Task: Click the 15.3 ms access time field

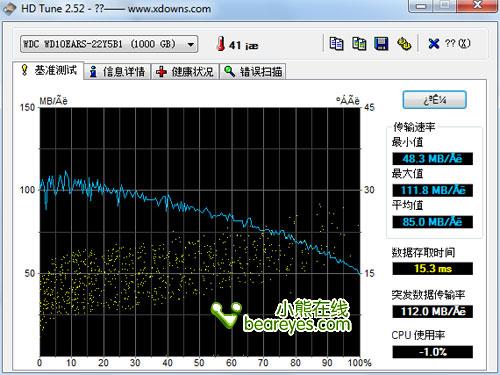Action: click(x=432, y=269)
